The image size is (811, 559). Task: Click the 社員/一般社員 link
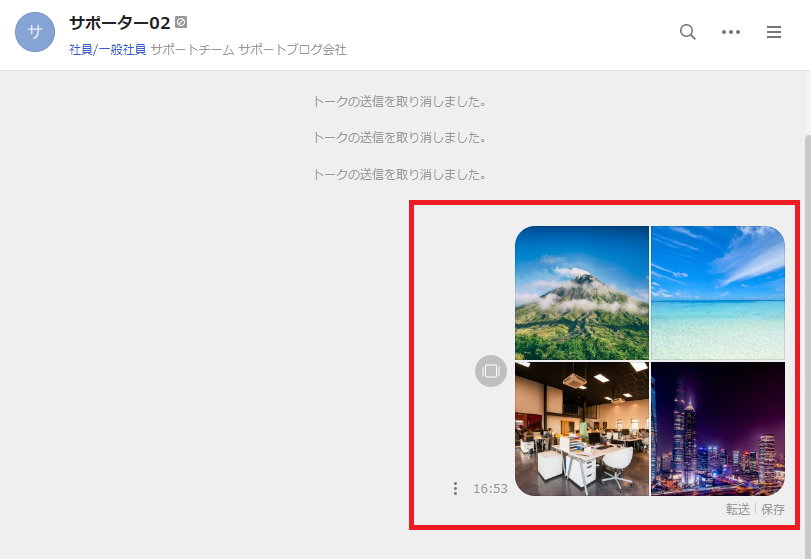(x=108, y=50)
